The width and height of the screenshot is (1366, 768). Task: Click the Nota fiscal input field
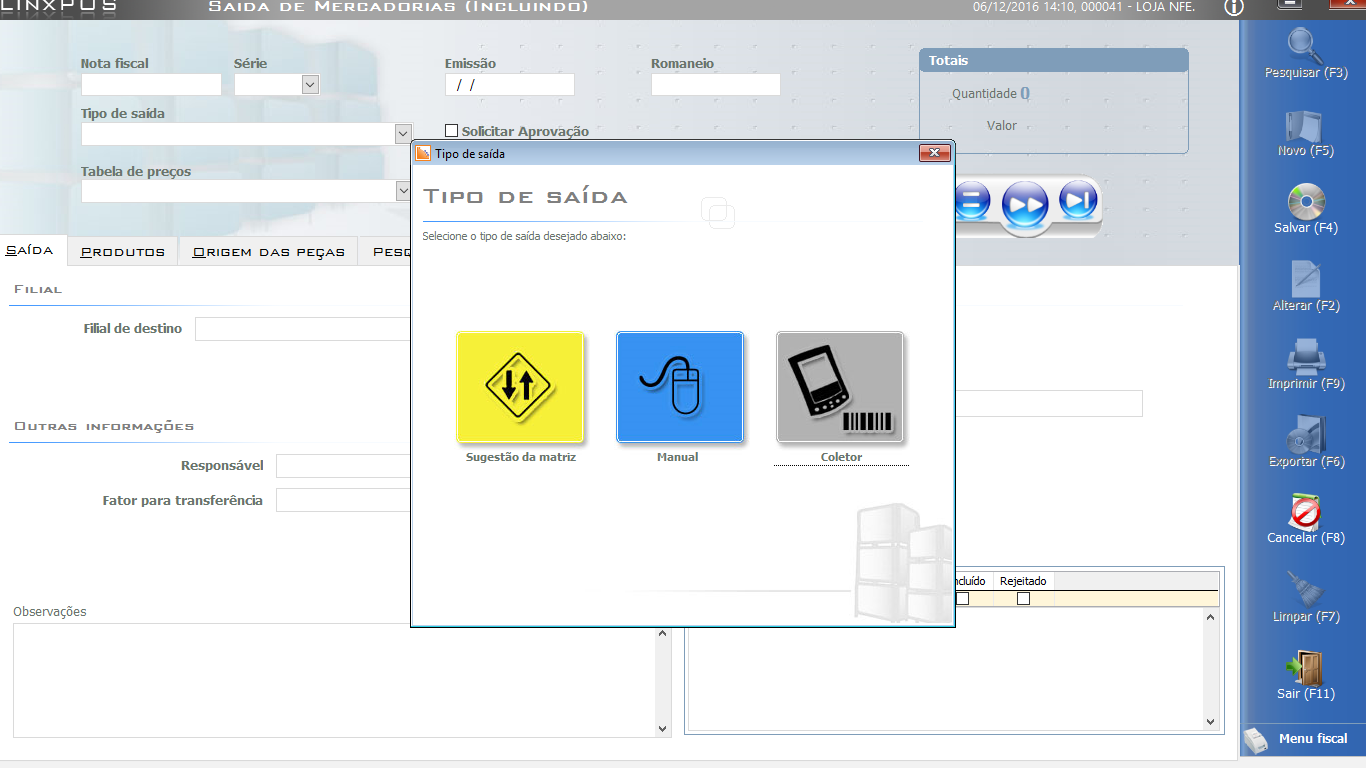(151, 85)
